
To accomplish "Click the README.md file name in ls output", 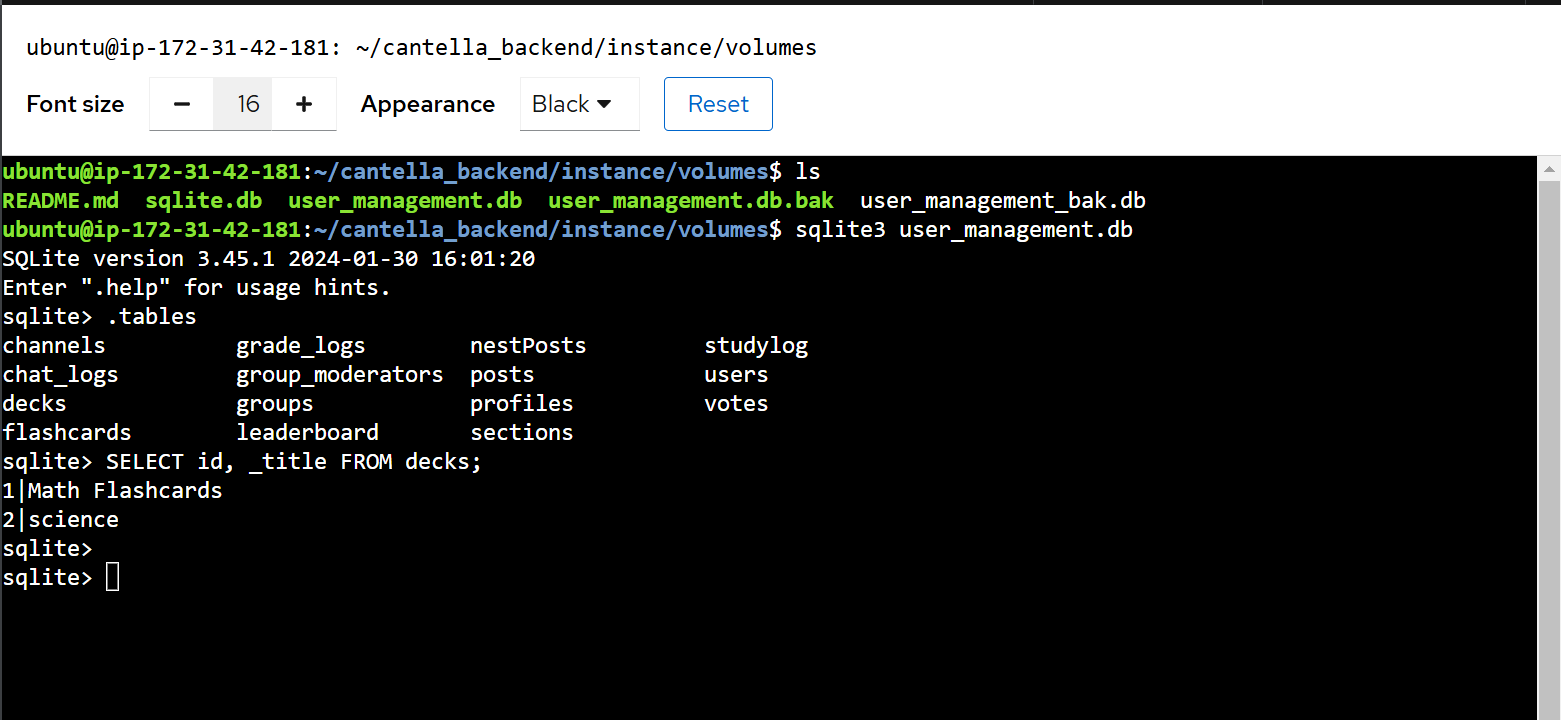I will pyautogui.click(x=60, y=200).
